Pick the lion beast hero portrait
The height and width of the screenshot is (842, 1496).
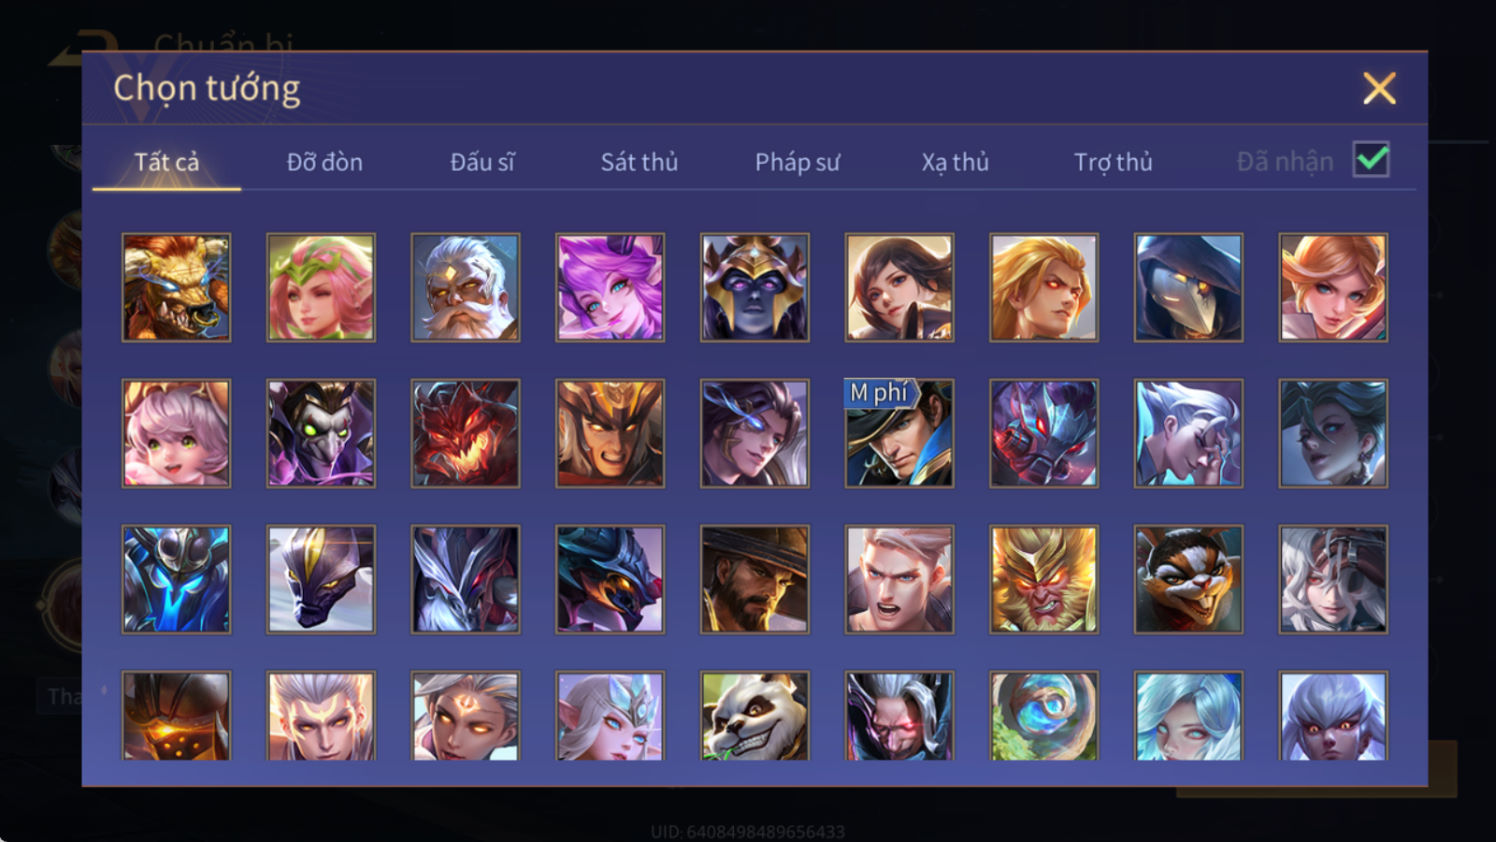(176, 288)
